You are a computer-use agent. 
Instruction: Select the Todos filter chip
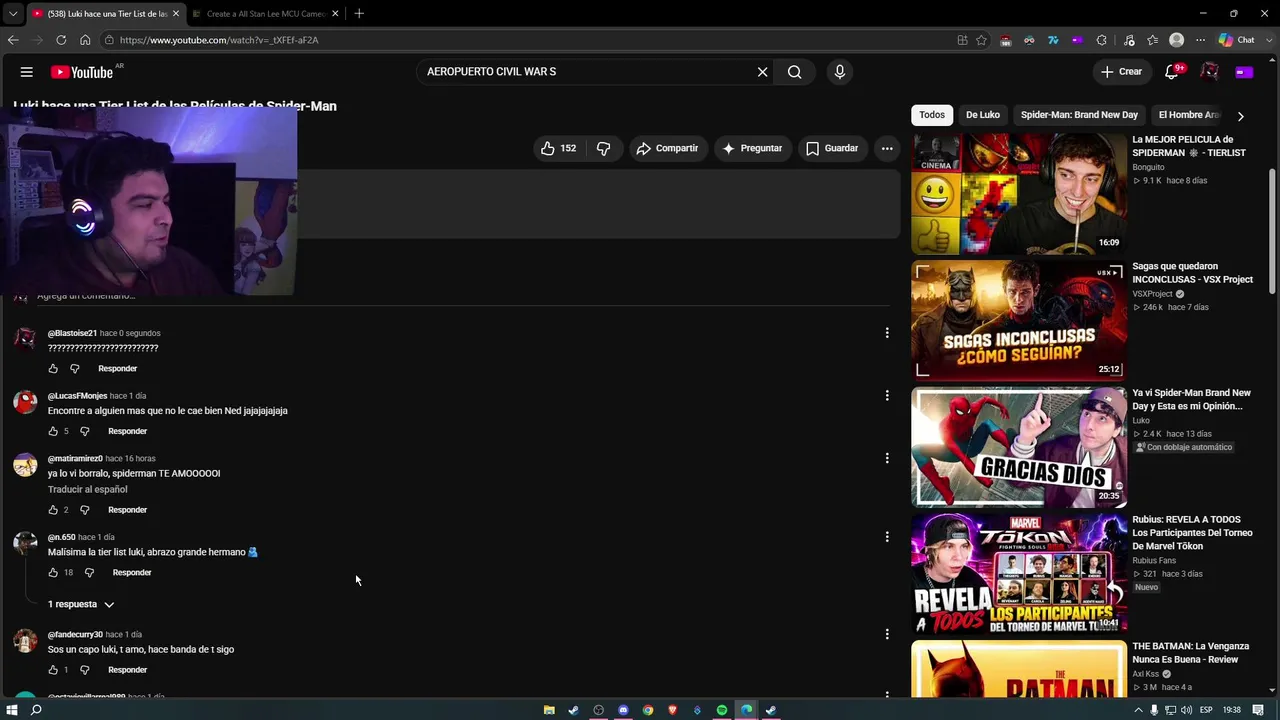pos(932,115)
